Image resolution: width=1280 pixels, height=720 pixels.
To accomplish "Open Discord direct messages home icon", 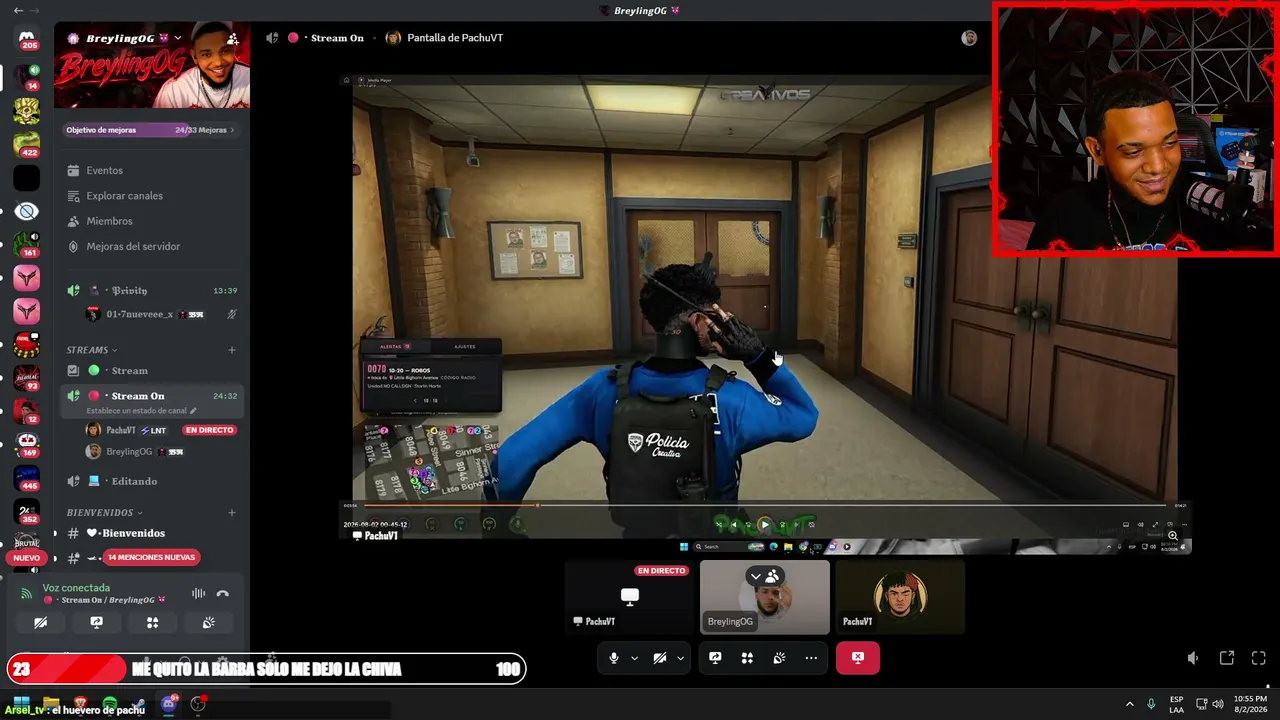I will [27, 38].
